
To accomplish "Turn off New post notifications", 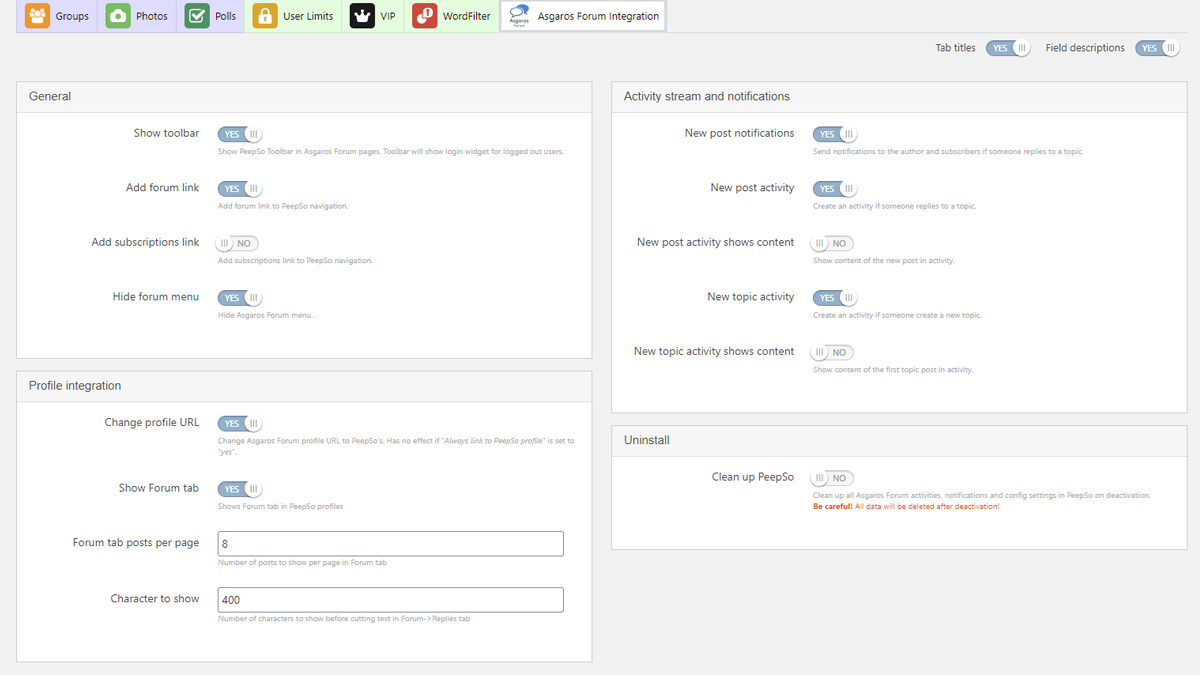I will pyautogui.click(x=835, y=134).
